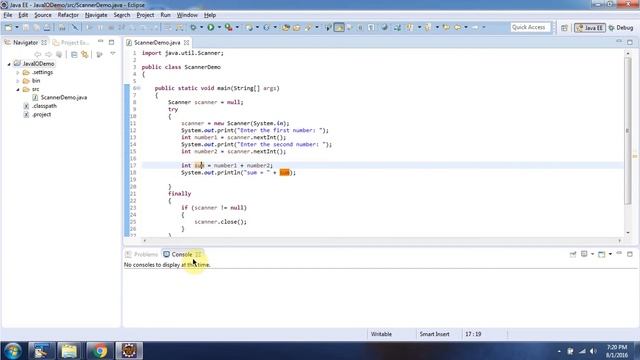640x360 pixels.
Task: Select the .classpath file
Action: pos(44,106)
